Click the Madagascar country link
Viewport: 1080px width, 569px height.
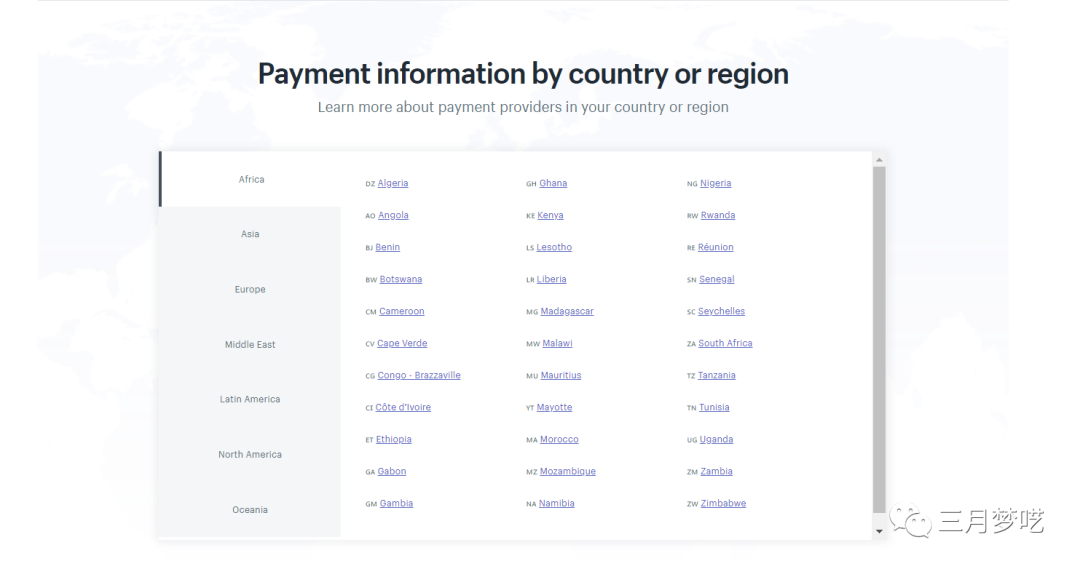(x=567, y=312)
